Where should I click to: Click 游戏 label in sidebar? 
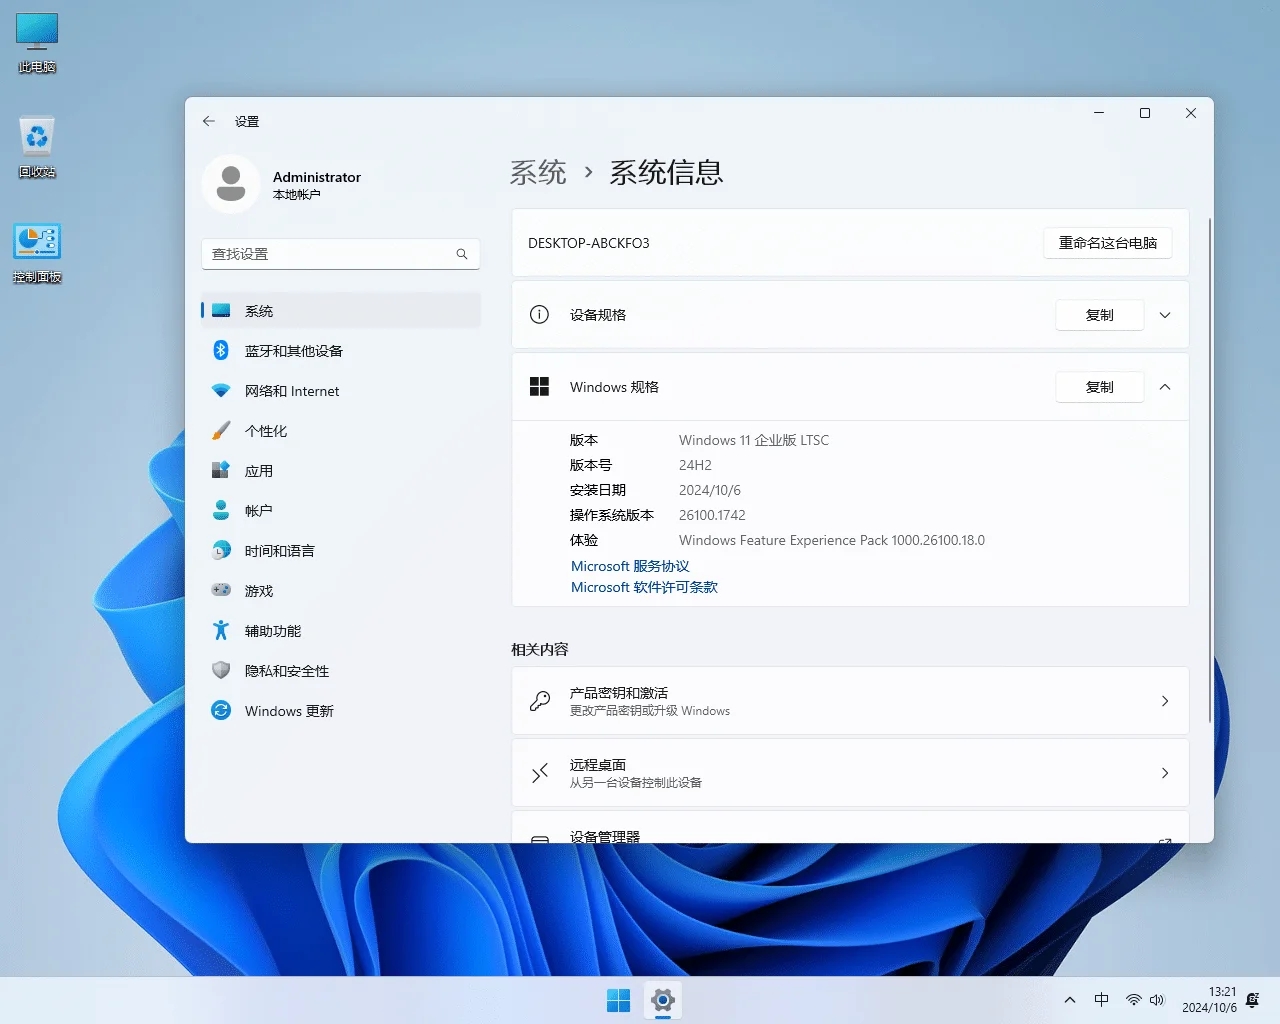259,591
